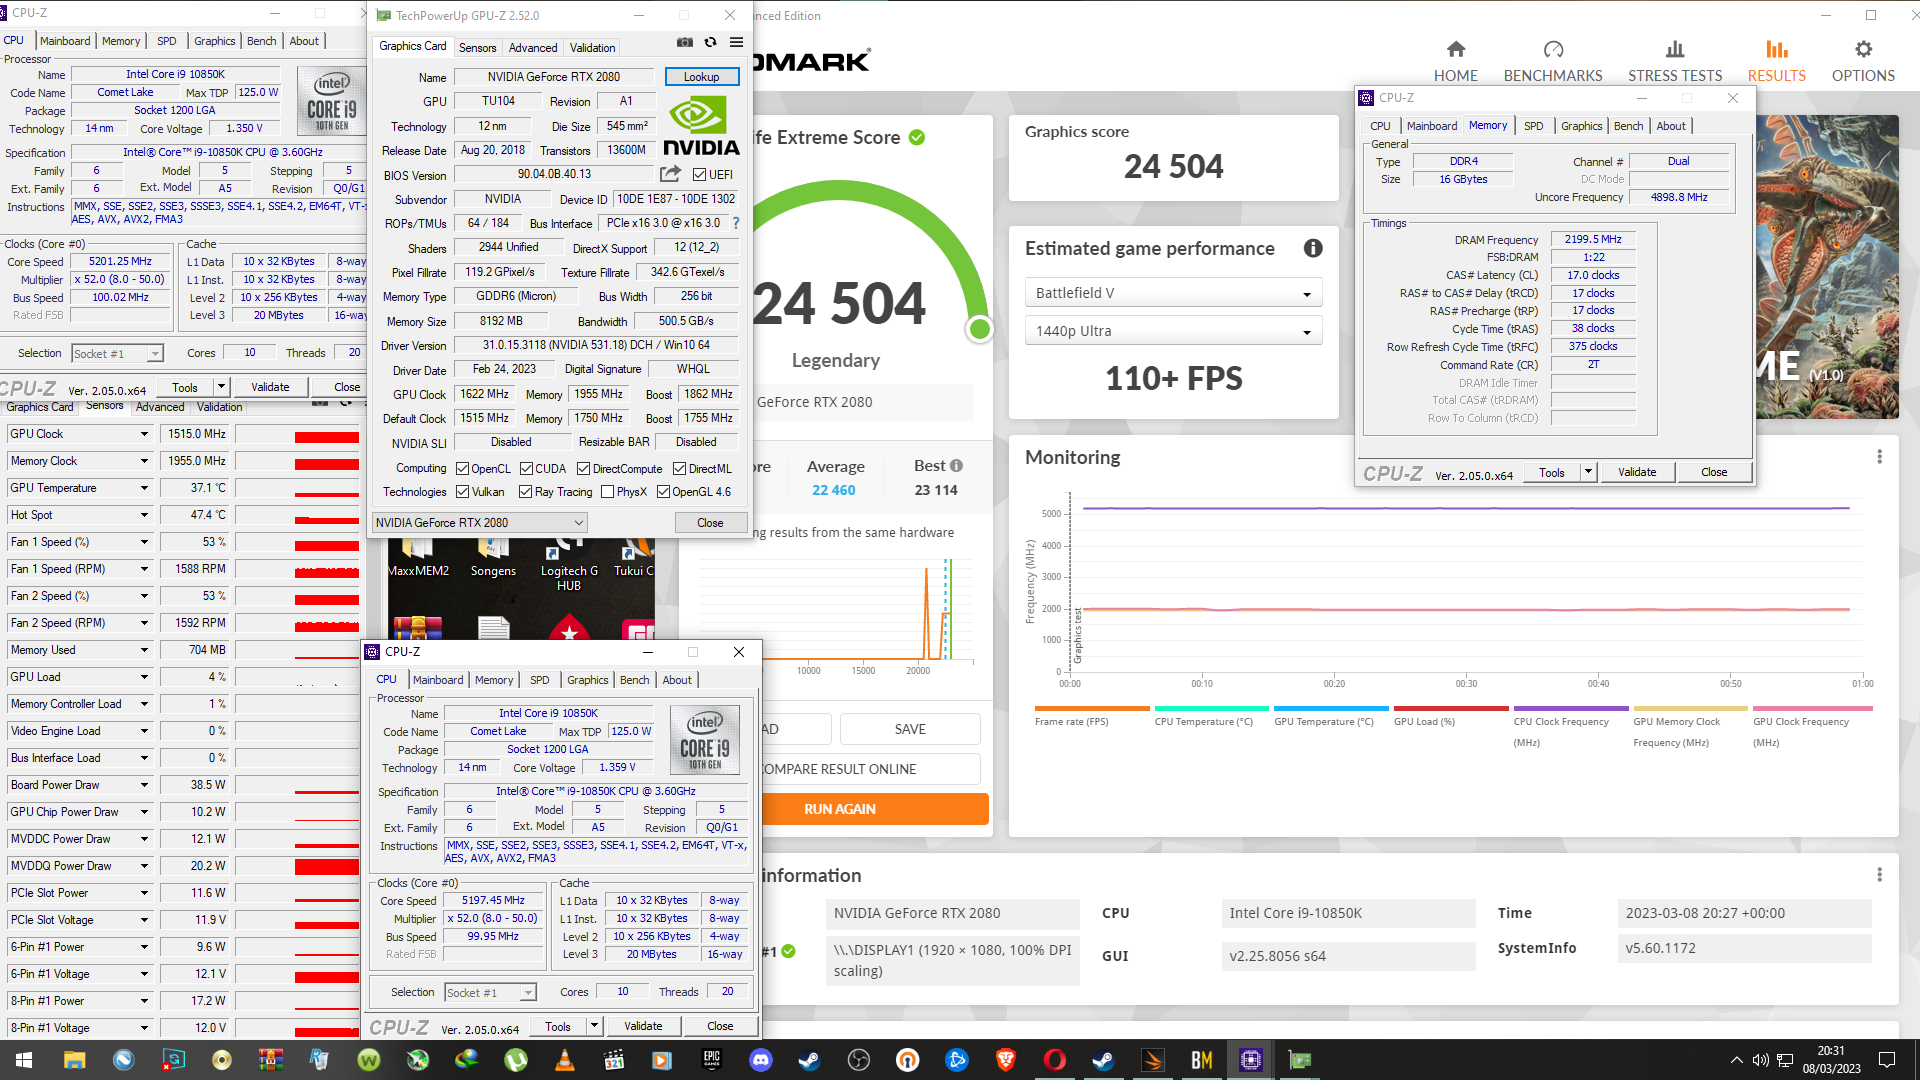Open Epic Games Launcher taskbar icon

coord(712,1060)
